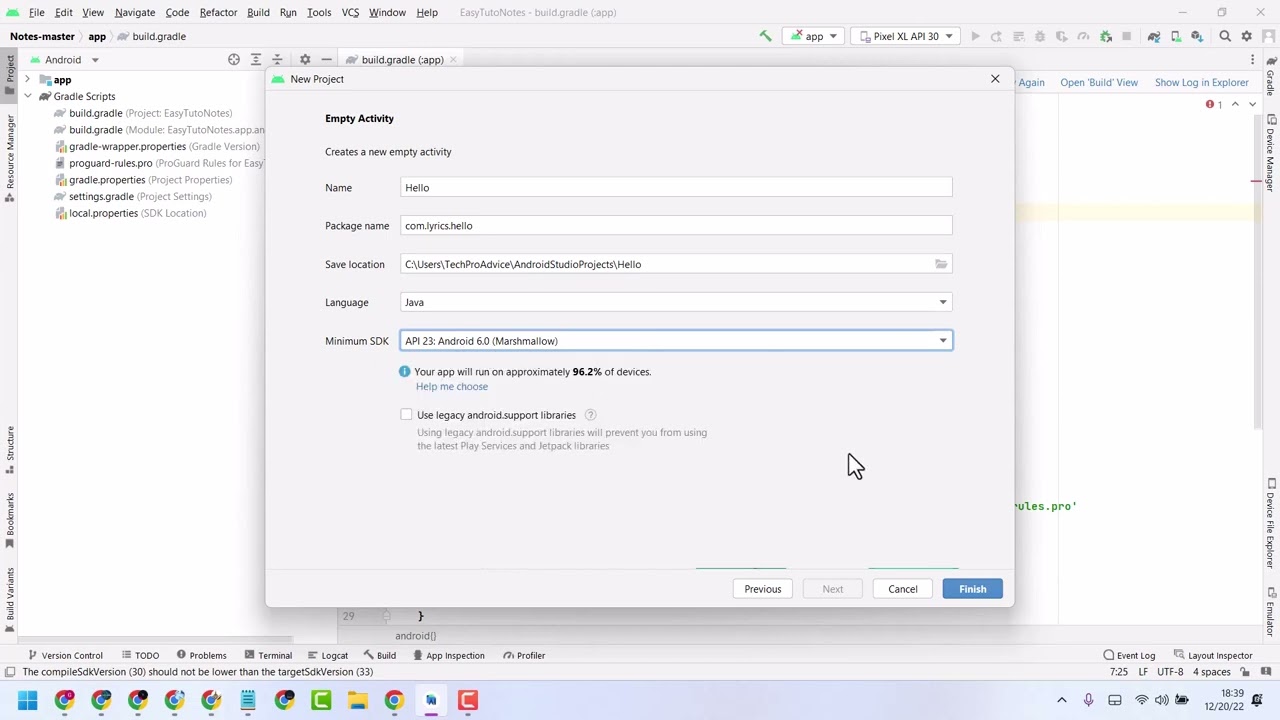The image size is (1280, 720).
Task: Open the Navigate menu
Action: (134, 12)
